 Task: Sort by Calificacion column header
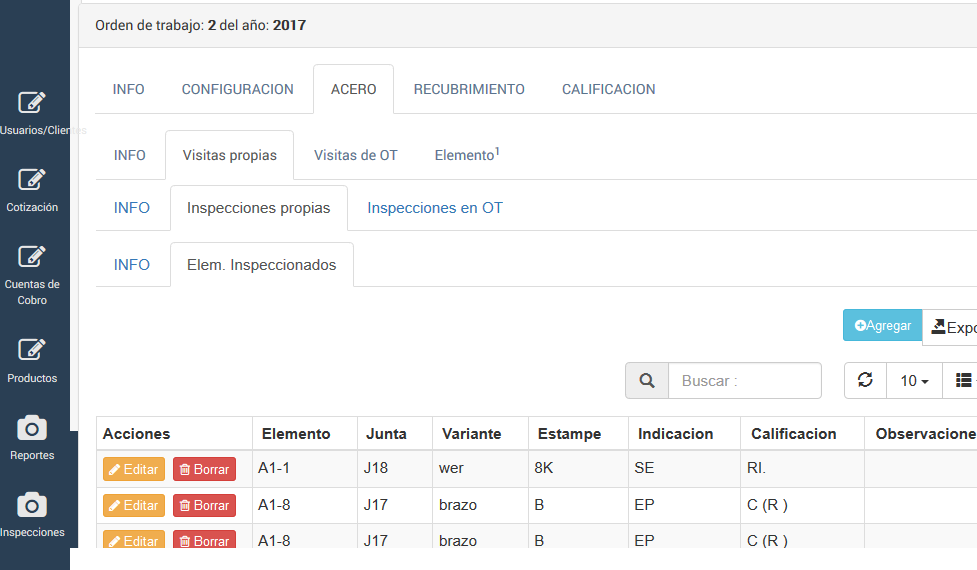pyautogui.click(x=793, y=434)
